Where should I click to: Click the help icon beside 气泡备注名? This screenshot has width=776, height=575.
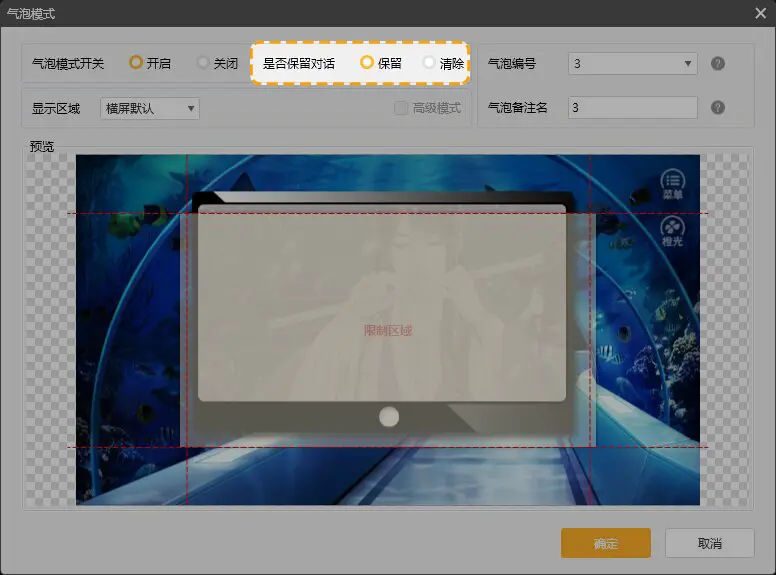pos(717,108)
